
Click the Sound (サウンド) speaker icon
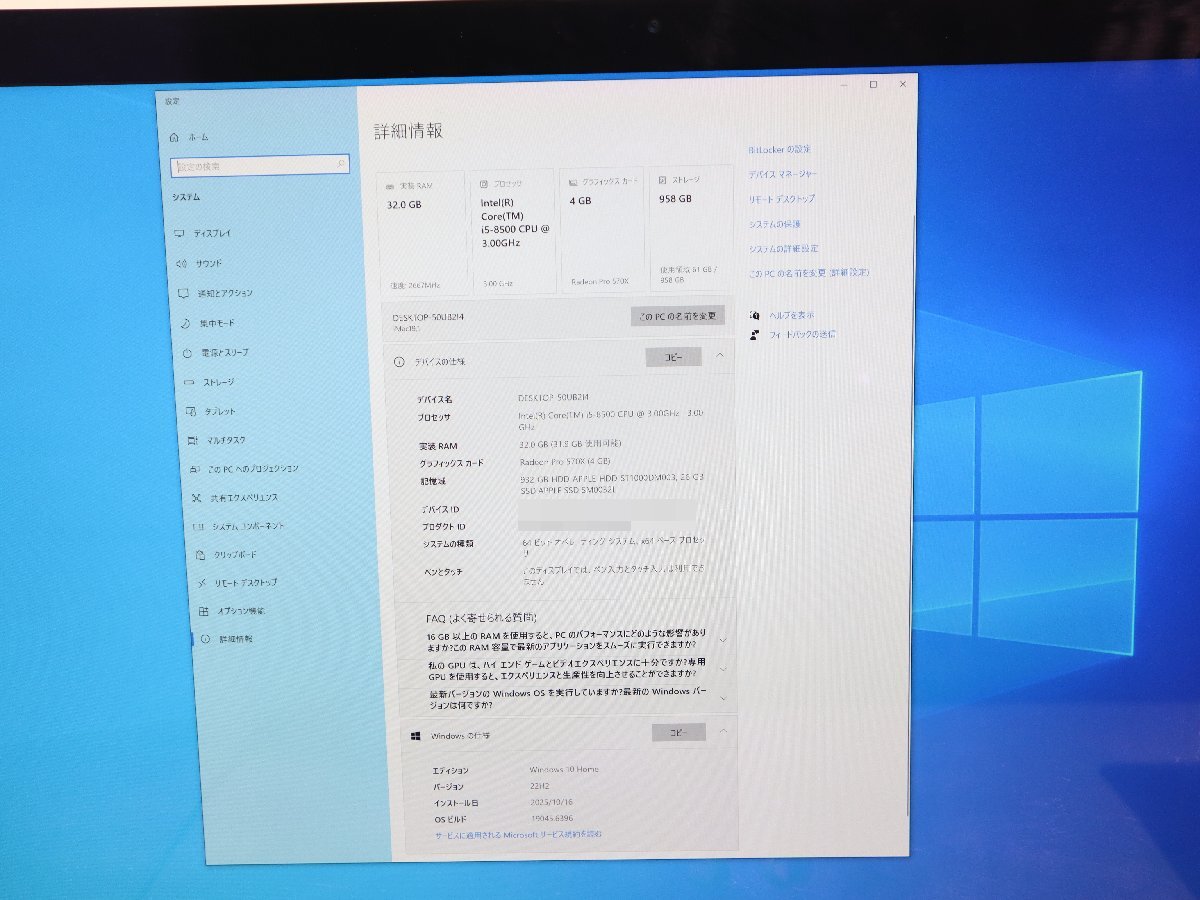(181, 263)
